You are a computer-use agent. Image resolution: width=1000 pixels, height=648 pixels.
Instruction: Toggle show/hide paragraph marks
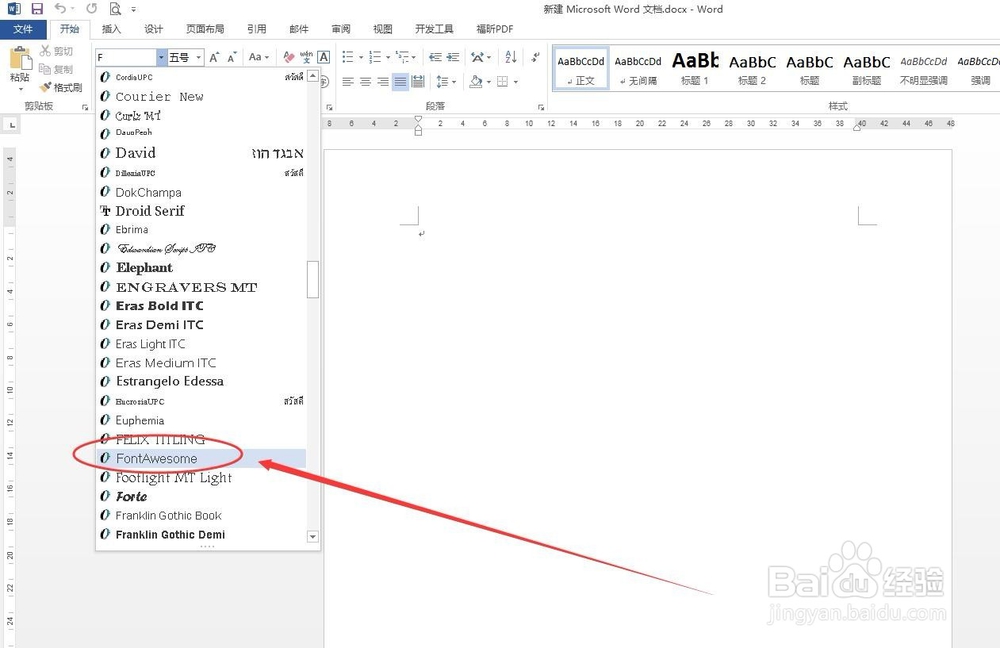pos(534,57)
